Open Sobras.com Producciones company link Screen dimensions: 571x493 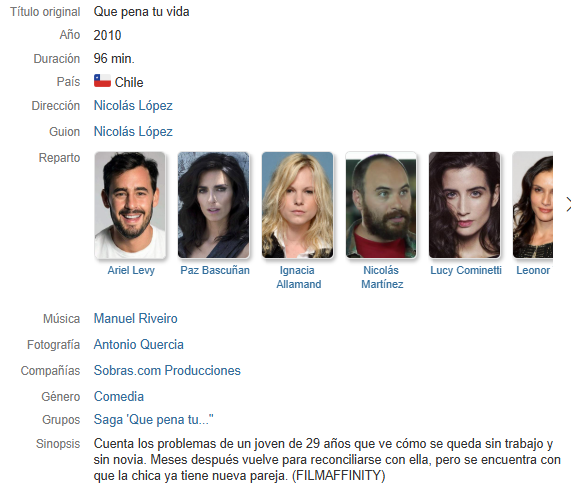pos(167,370)
